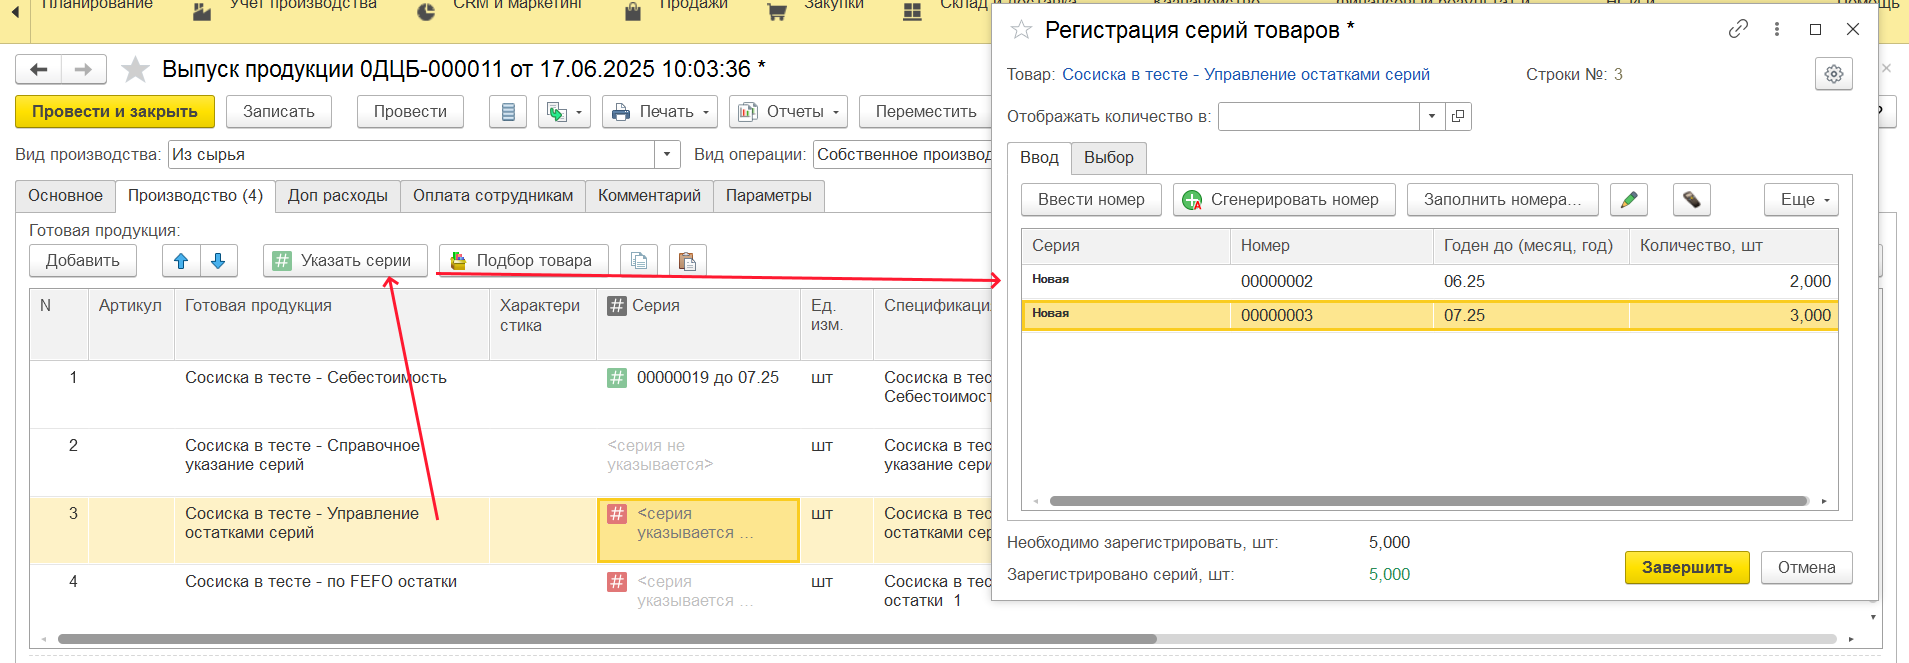Click the barcode scanner icon button
The height and width of the screenshot is (663, 1909).
pyautogui.click(x=1691, y=200)
